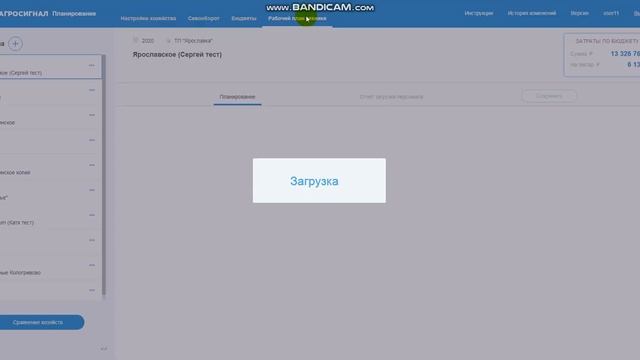The width and height of the screenshot is (640, 360).
Task: Click the ЗАТРАТЫ ПО БЮДЖЕТУ panel title
Action: pyautogui.click(x=607, y=41)
